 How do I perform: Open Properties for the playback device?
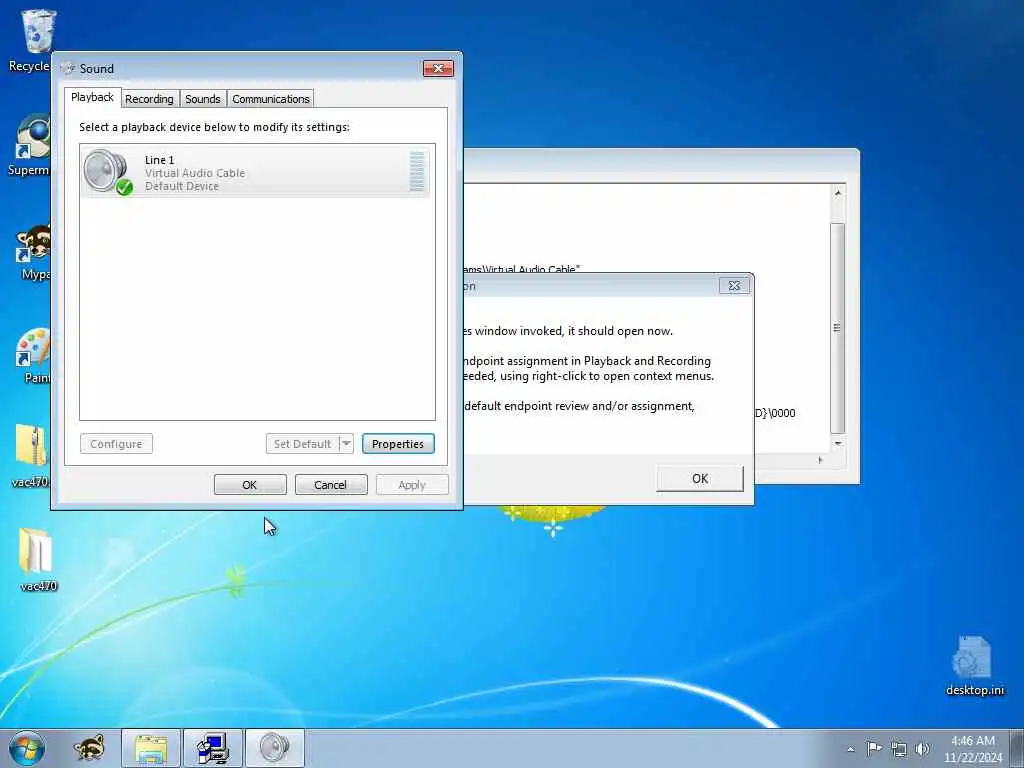click(x=398, y=443)
